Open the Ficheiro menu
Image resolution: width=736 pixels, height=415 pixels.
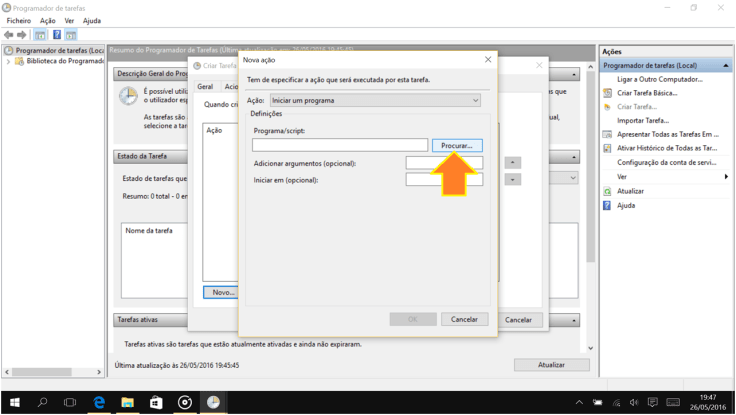coord(19,20)
